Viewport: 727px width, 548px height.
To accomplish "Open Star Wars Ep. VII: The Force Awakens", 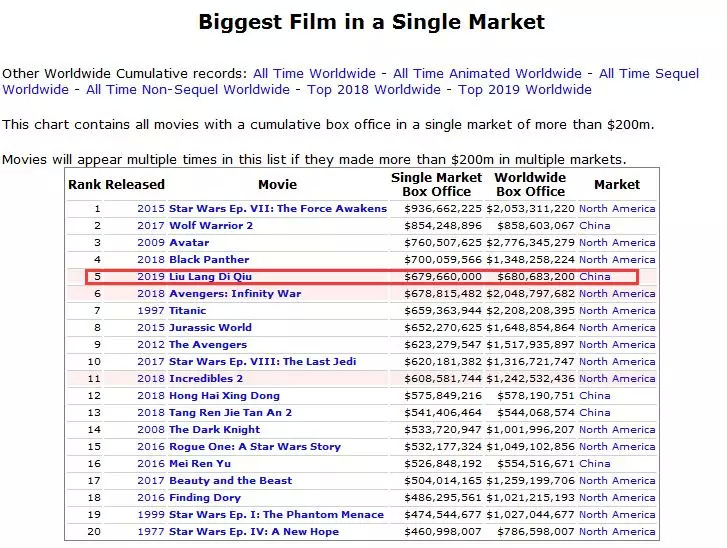I will click(277, 209).
